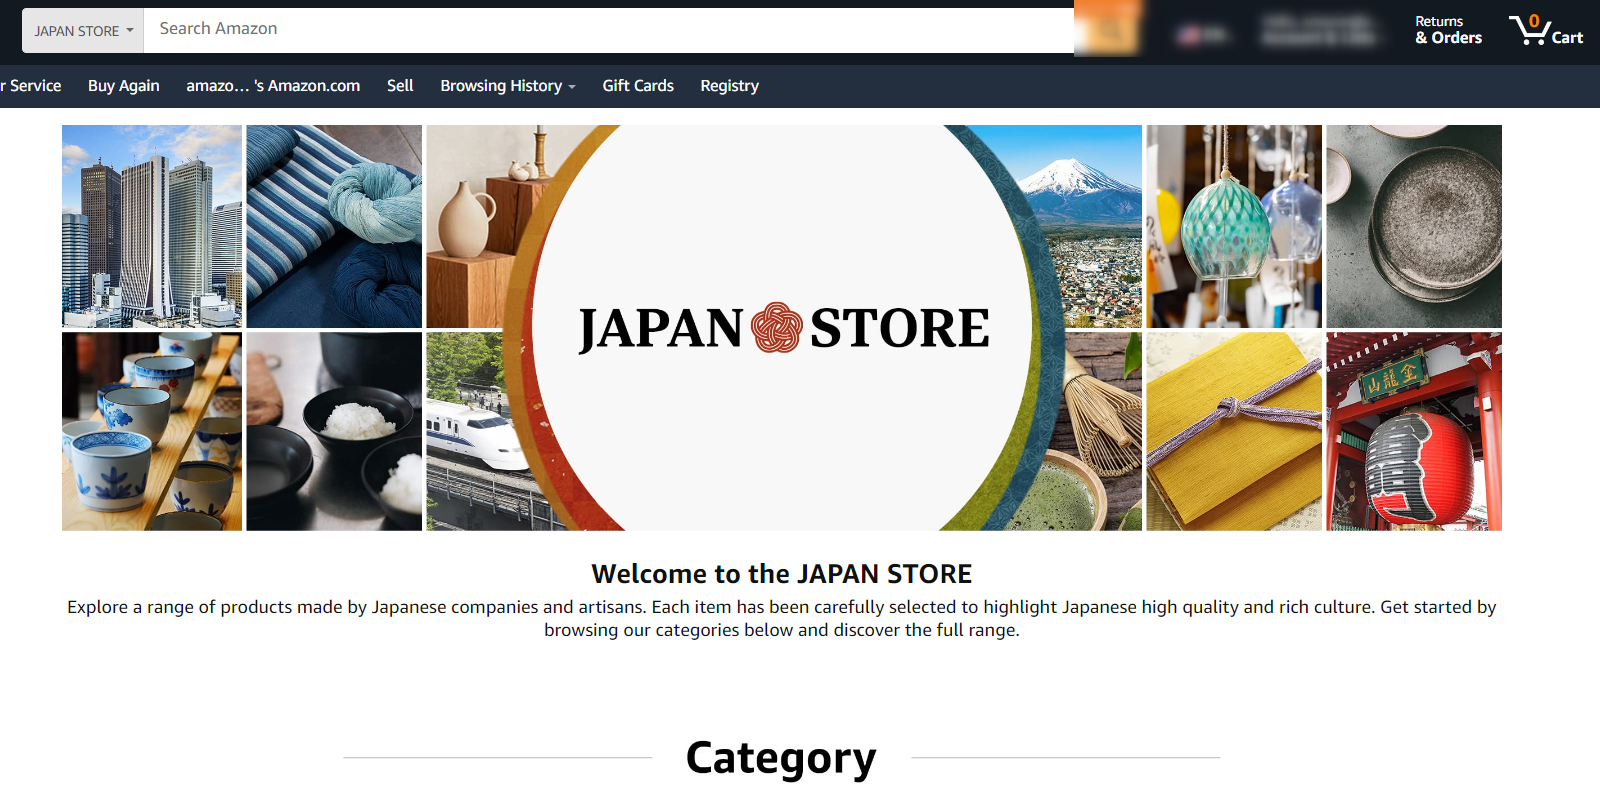This screenshot has height=808, width=1600.
Task: Click the blue-and-white teacups photo
Action: [x=152, y=432]
